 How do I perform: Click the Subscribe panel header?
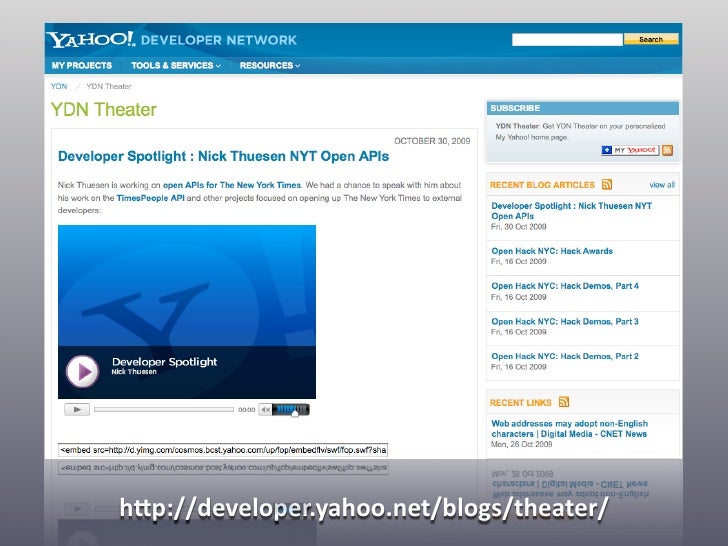[x=583, y=108]
